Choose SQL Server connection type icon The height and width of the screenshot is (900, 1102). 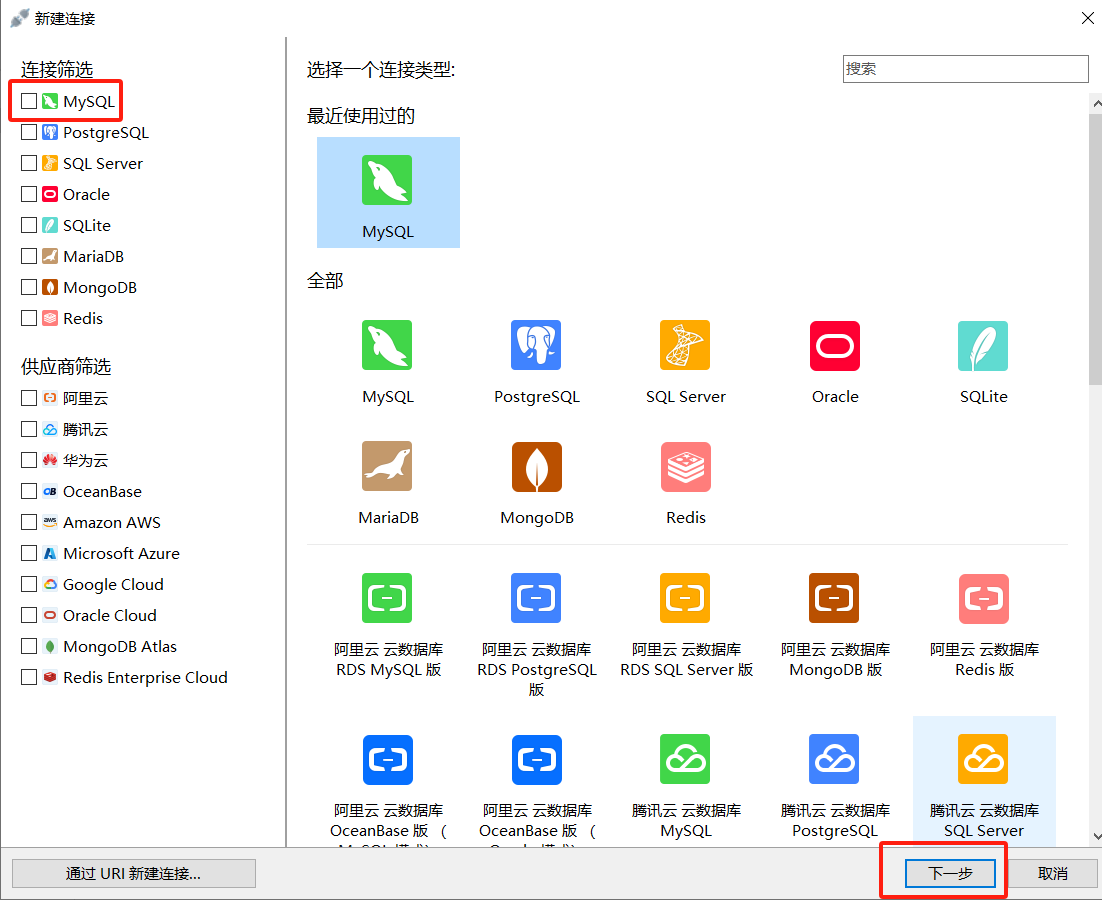685,345
